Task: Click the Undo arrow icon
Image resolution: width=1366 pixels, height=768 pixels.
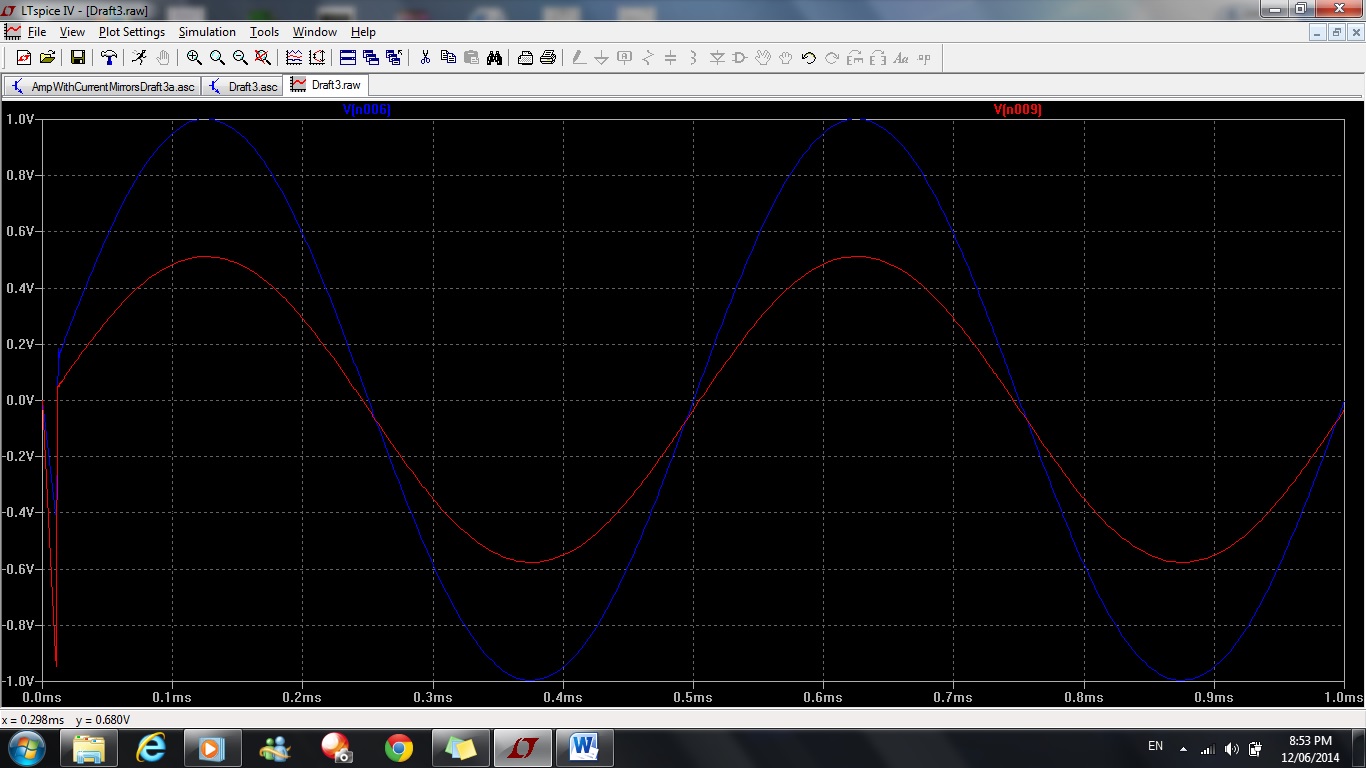Action: (x=809, y=58)
